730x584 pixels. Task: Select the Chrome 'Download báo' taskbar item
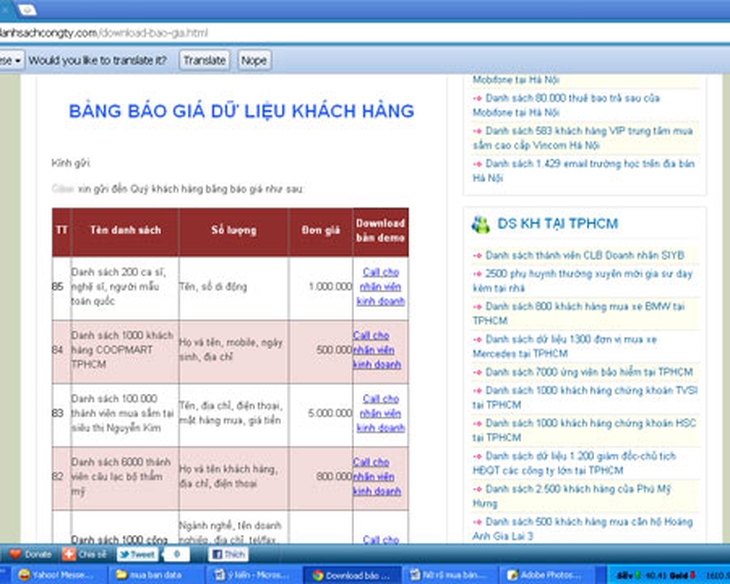[352, 575]
